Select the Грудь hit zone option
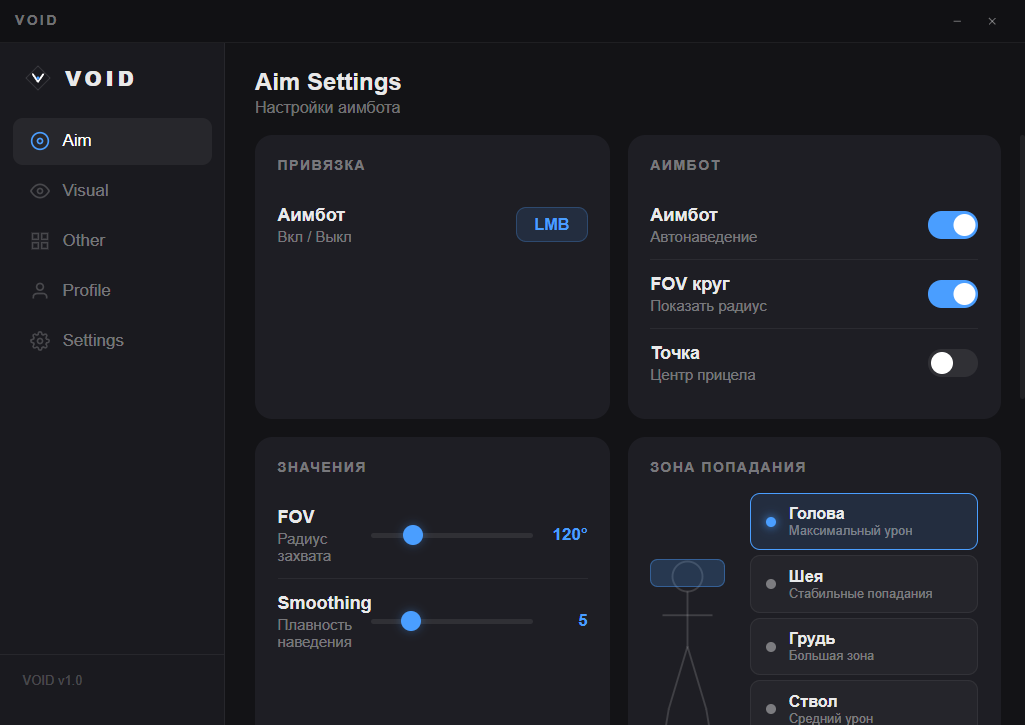This screenshot has height=725, width=1025. coord(864,647)
